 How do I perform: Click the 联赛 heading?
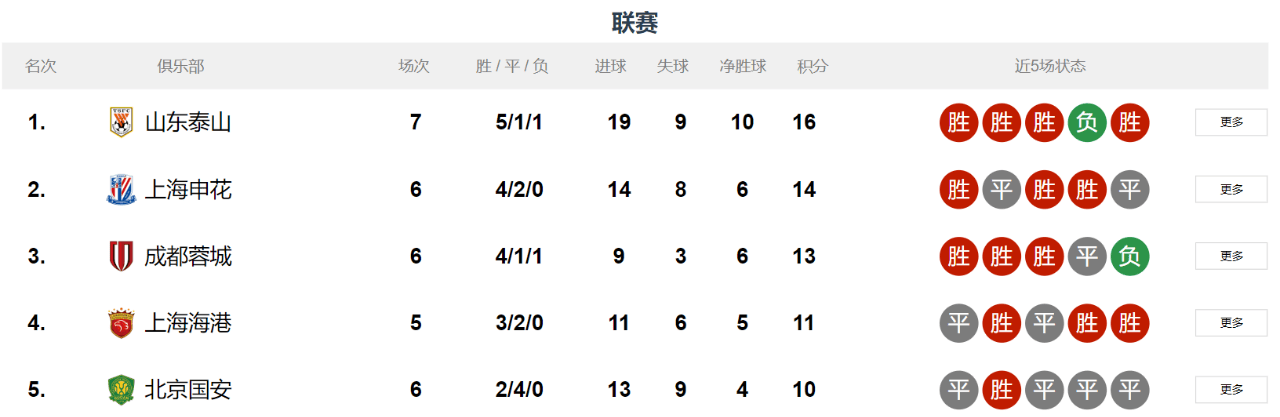635,22
